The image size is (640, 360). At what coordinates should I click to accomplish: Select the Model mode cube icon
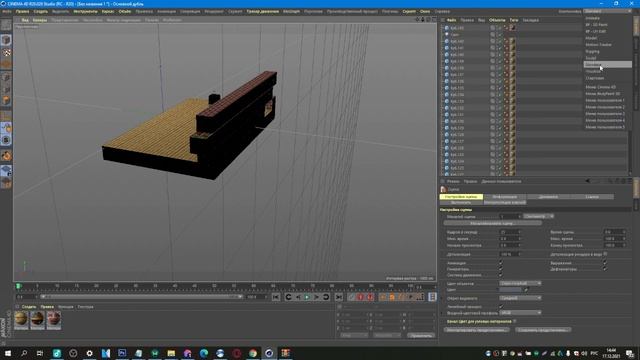tap(6, 40)
